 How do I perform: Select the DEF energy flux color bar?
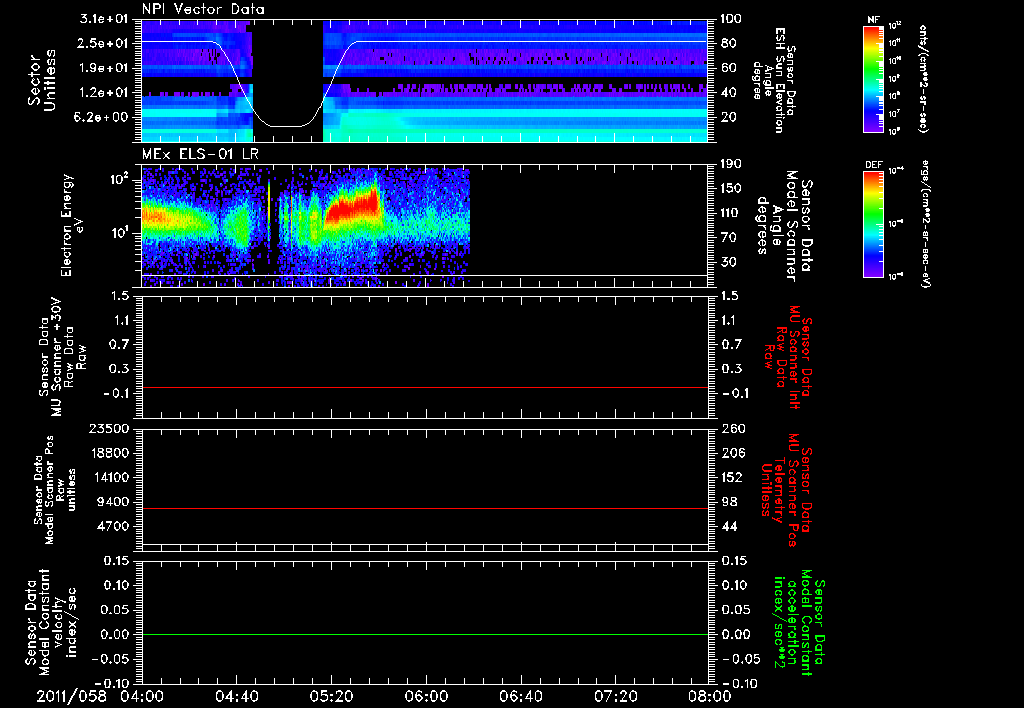pos(874,224)
